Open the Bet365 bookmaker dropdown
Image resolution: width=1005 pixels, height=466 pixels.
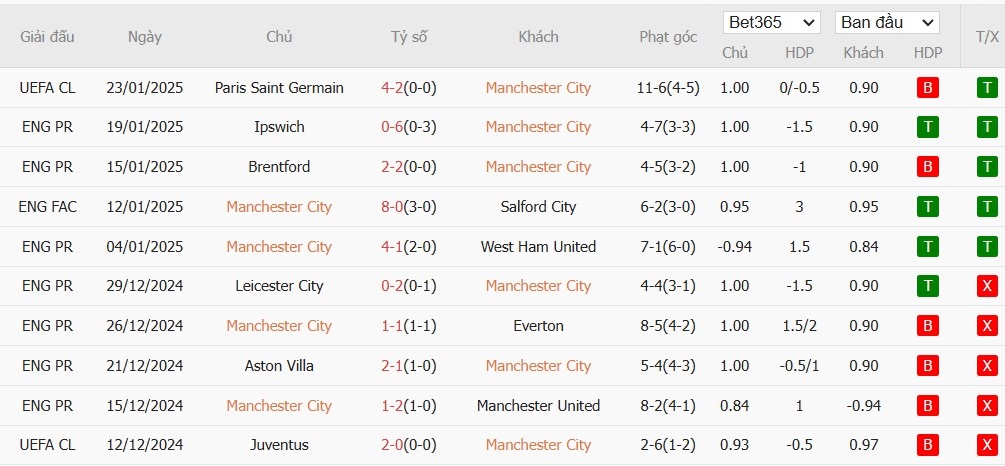[771, 22]
